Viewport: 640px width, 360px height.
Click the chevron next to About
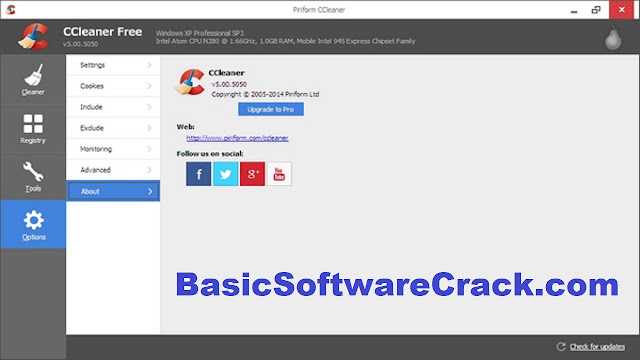point(150,191)
